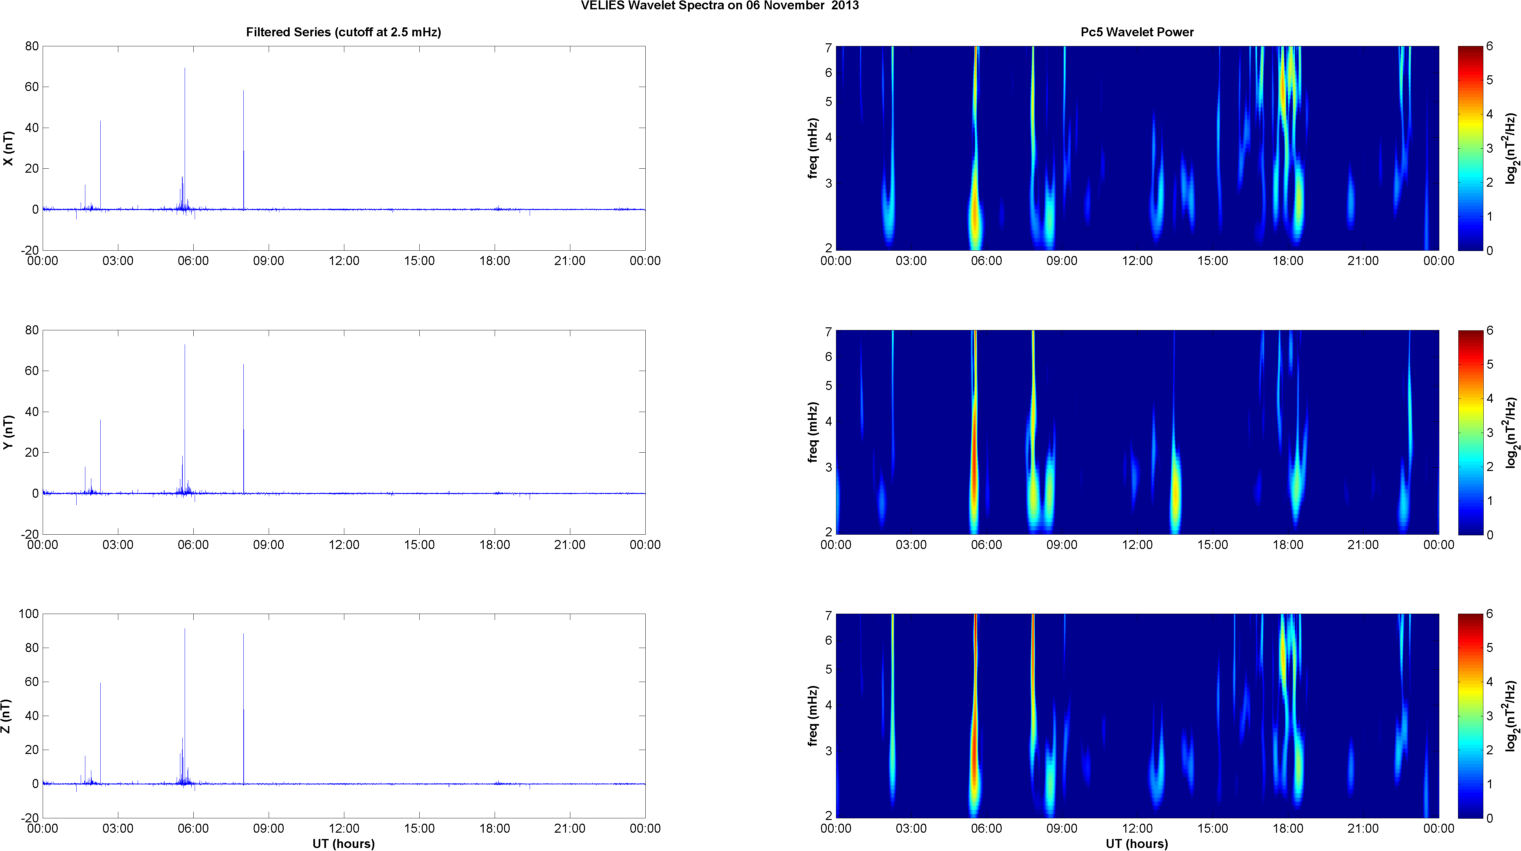The image size is (1521, 851).
Task: Click the yellow feature near 18:00 in the X spectrum
Action: tap(1285, 90)
